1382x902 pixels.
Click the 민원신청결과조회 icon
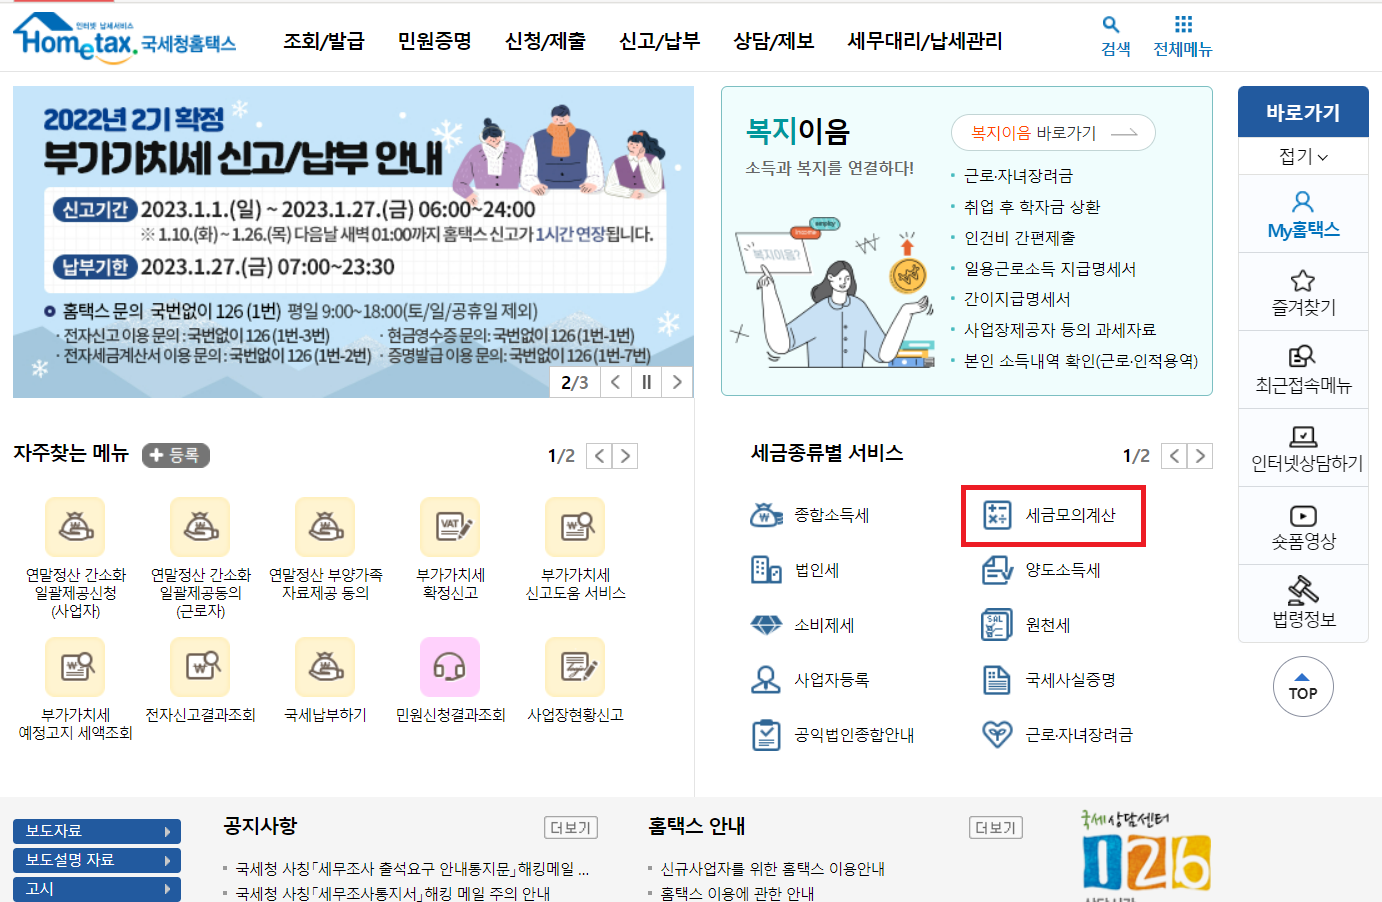[x=450, y=666]
